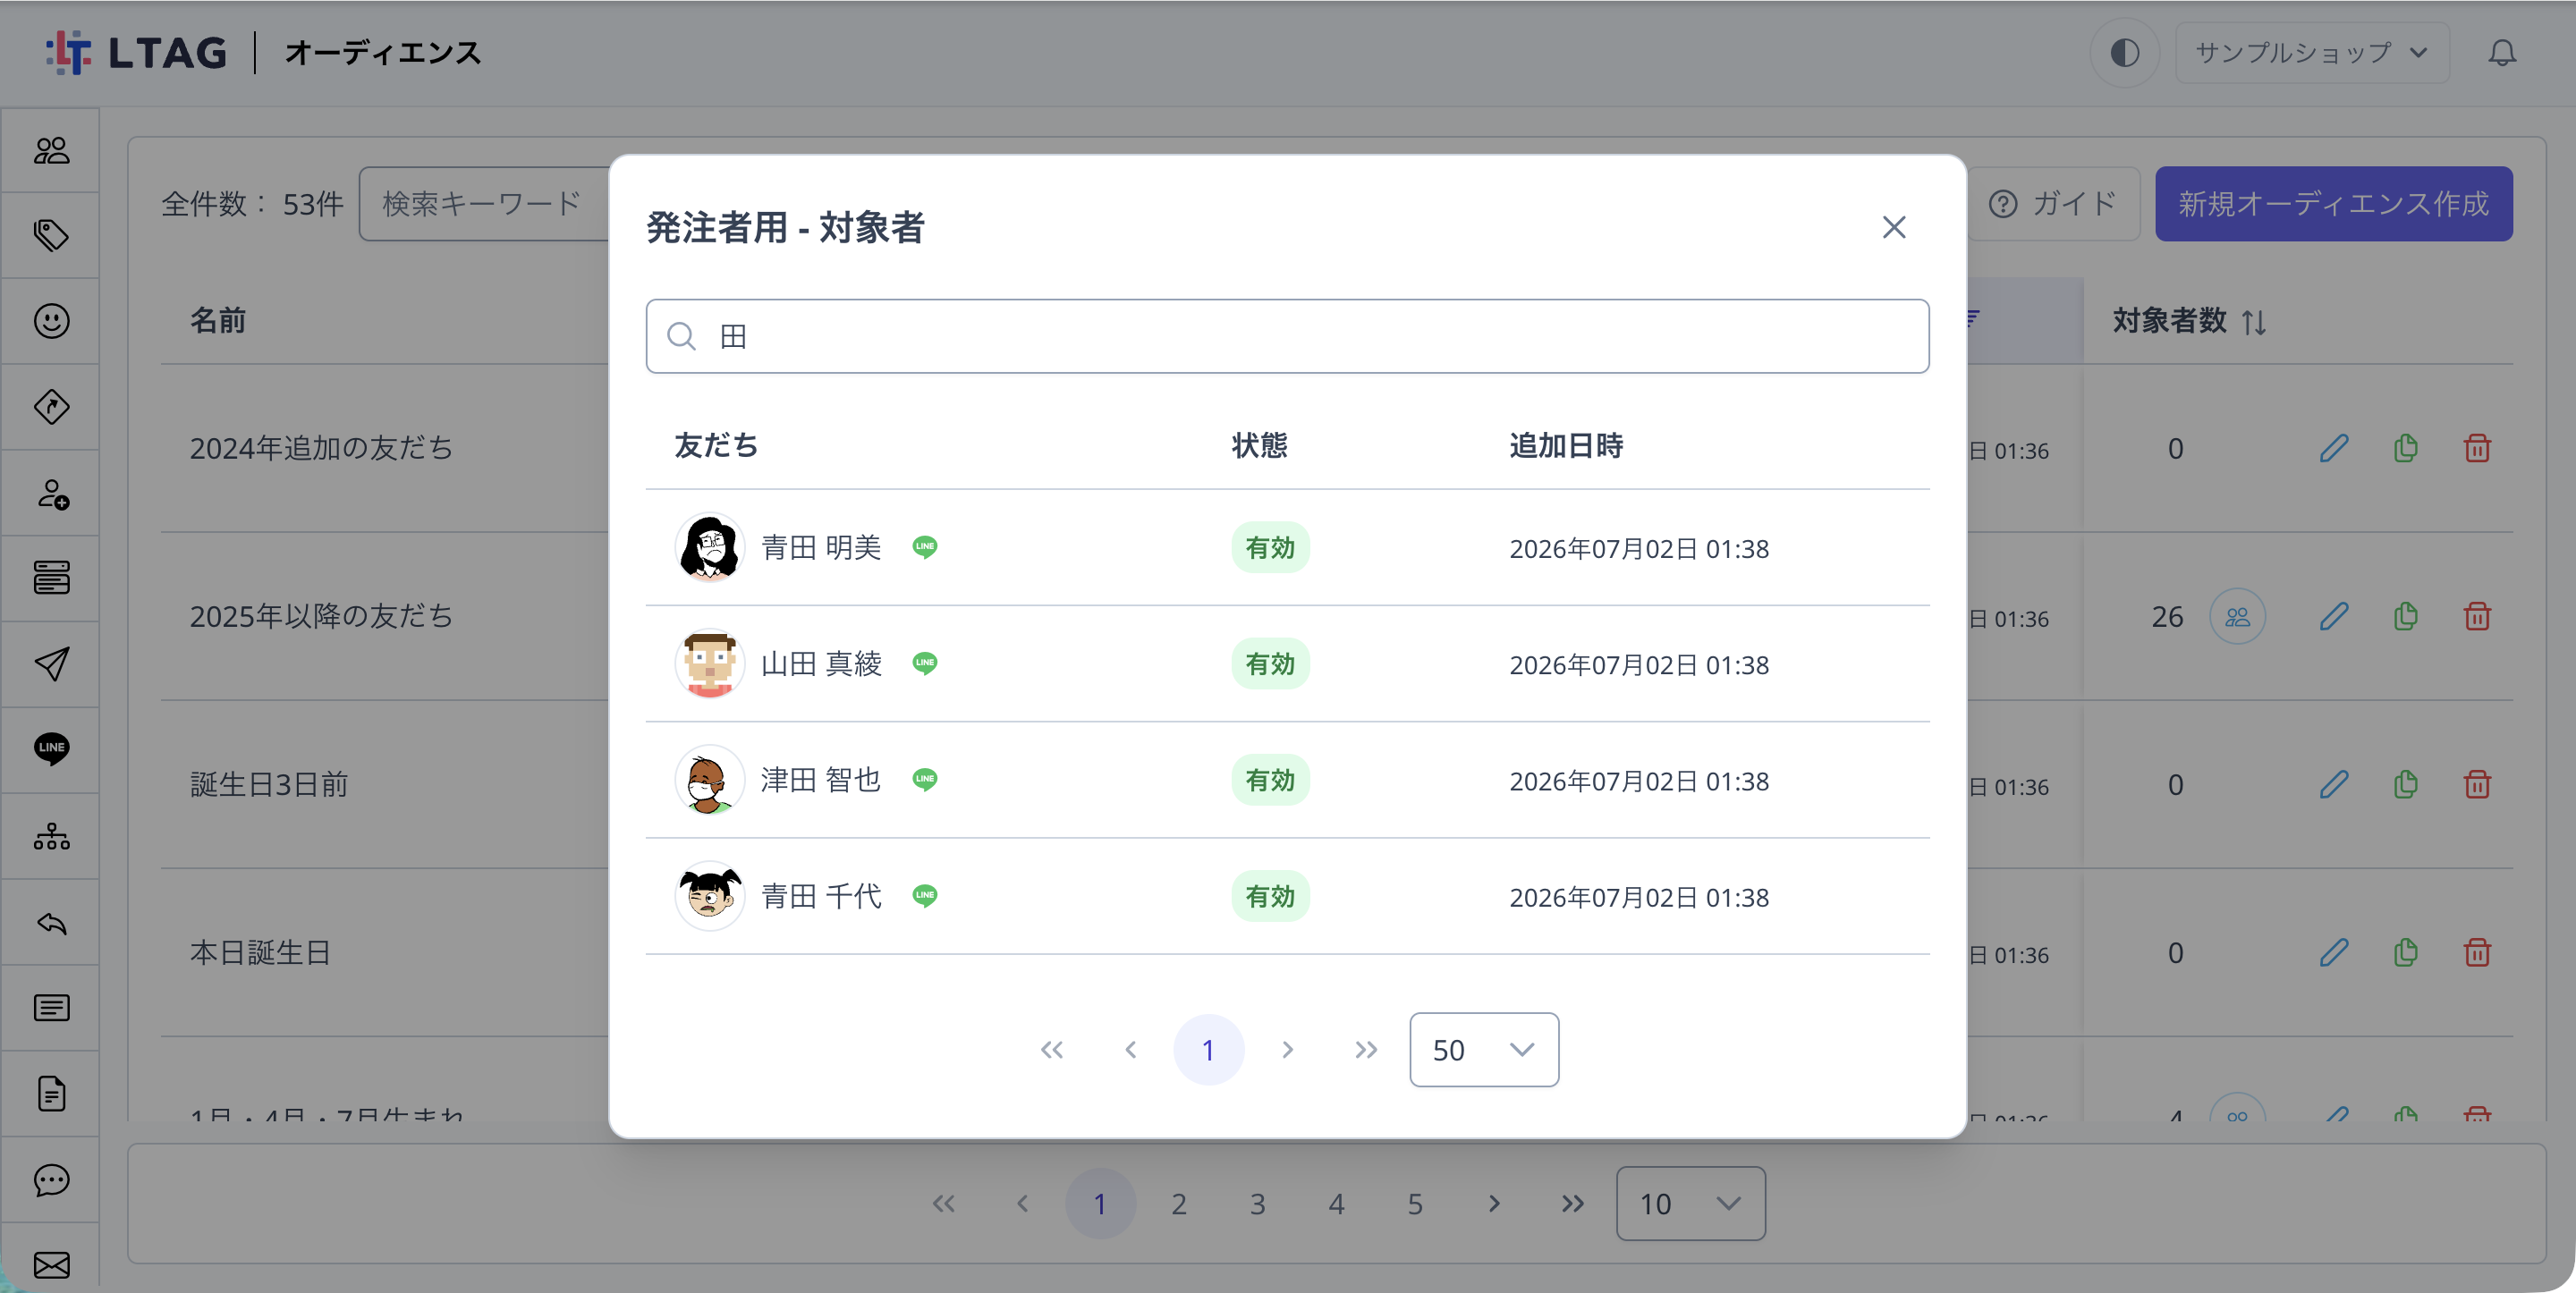Go to page 2 of the audience list
The width and height of the screenshot is (2576, 1293).
tap(1179, 1203)
